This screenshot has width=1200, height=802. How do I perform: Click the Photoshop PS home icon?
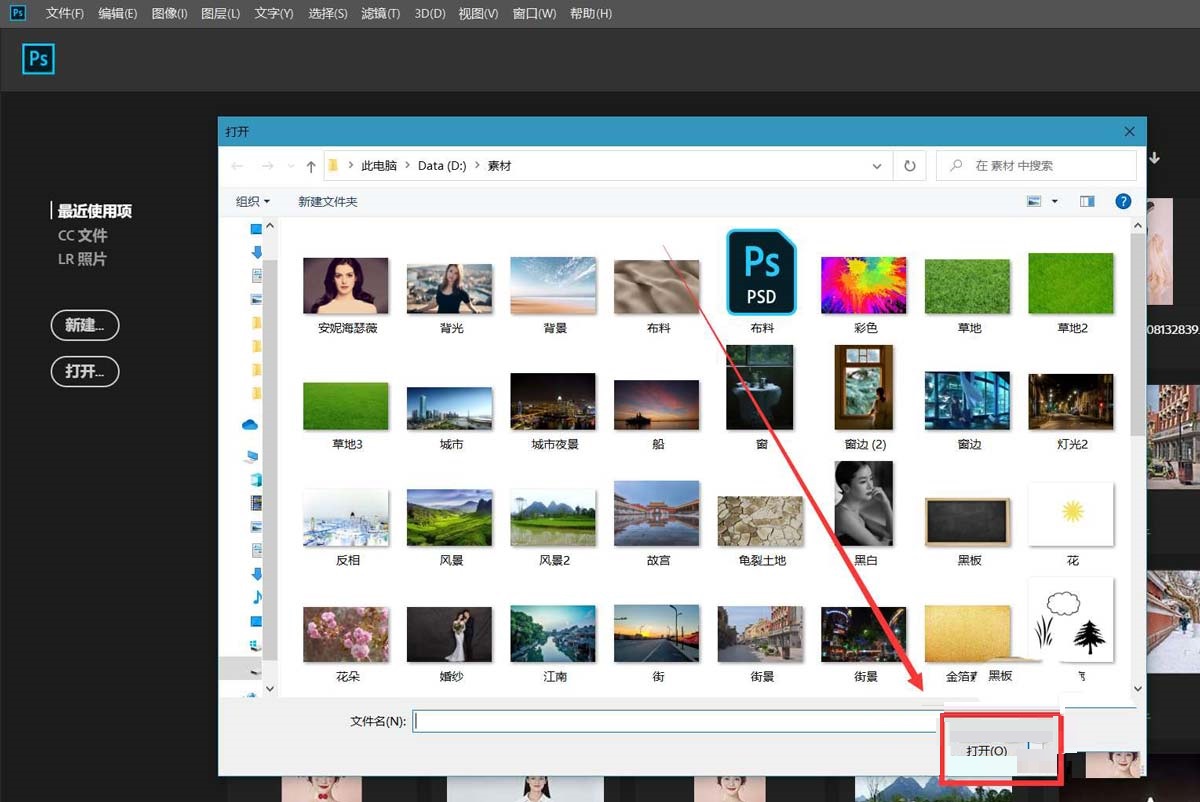pyautogui.click(x=38, y=59)
